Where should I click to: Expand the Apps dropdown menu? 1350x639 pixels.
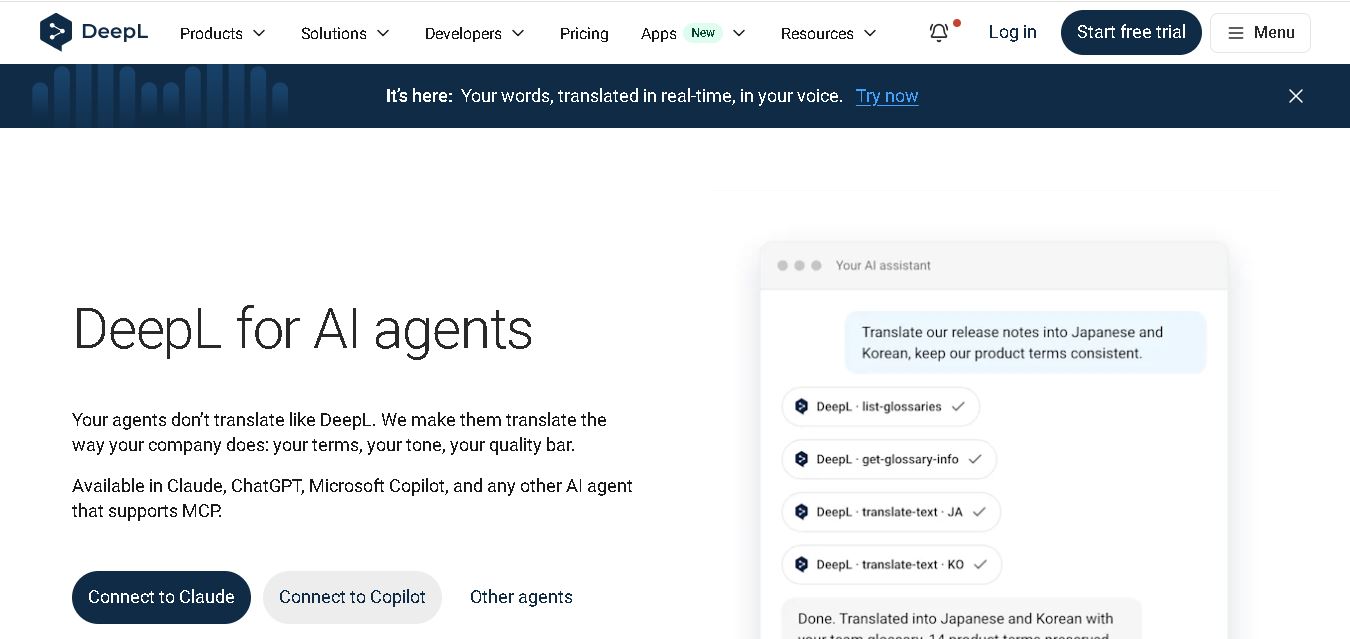pos(693,33)
